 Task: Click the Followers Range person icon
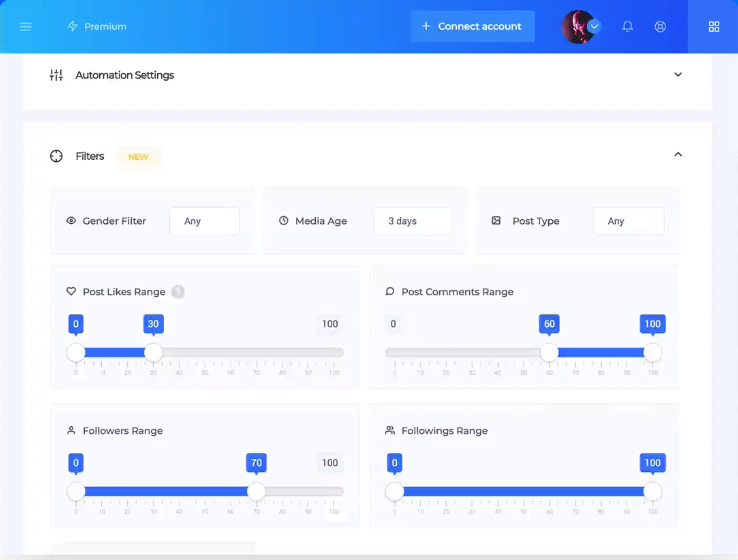pos(71,430)
